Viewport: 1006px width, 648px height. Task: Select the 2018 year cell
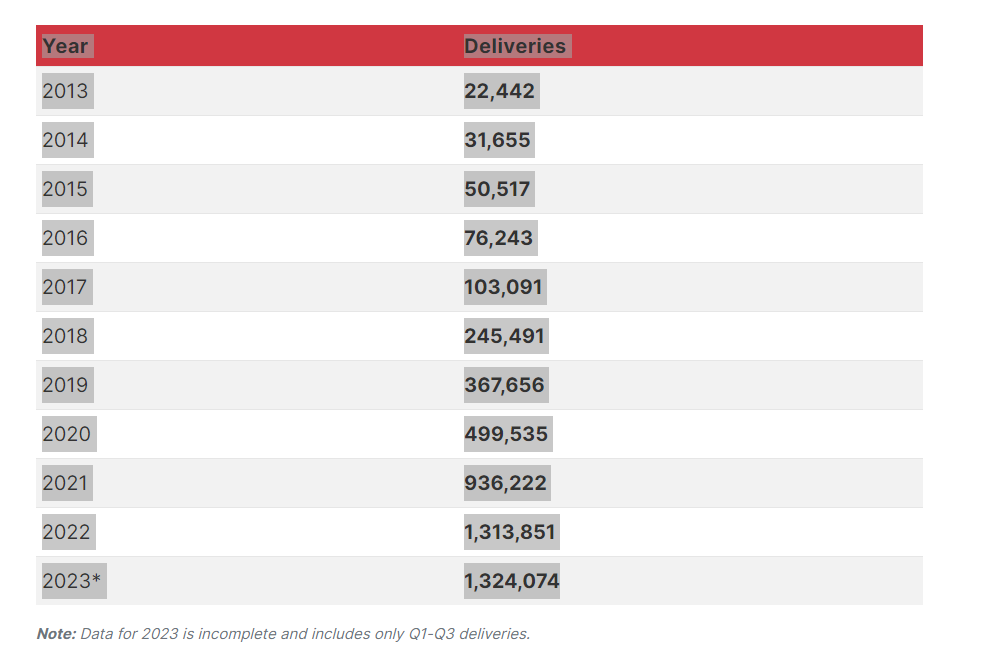[x=67, y=336]
